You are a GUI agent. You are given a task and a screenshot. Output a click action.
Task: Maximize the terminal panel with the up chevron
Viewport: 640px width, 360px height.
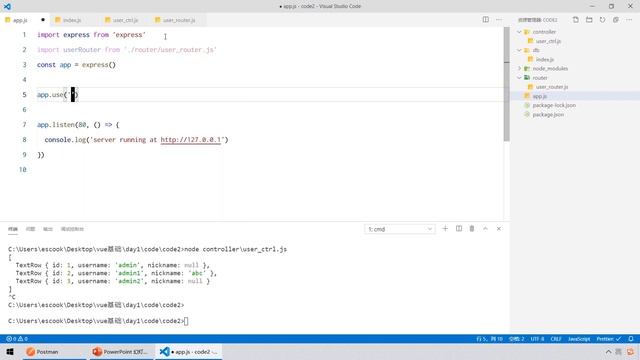pyautogui.click(x=485, y=229)
